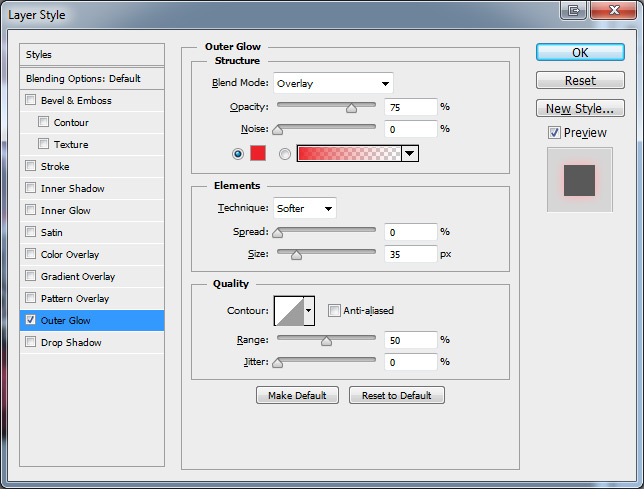The width and height of the screenshot is (644, 489).
Task: Select the solid color radio button
Action: click(238, 154)
